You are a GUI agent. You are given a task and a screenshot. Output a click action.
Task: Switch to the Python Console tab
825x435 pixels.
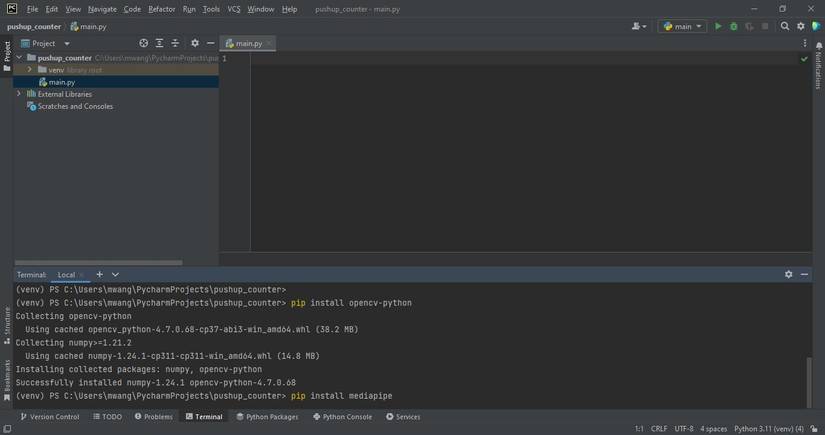(x=344, y=417)
